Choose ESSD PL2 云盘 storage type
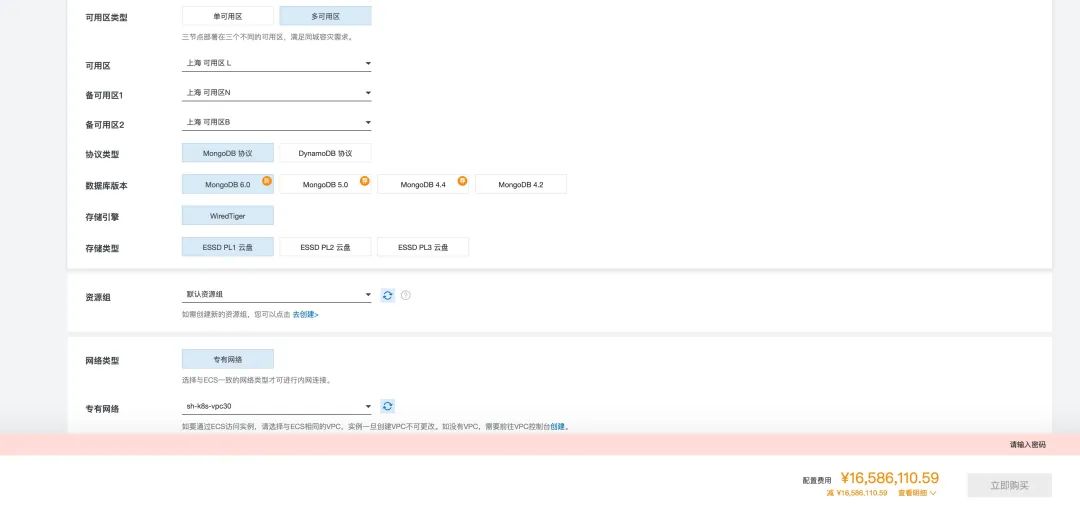 coord(325,247)
